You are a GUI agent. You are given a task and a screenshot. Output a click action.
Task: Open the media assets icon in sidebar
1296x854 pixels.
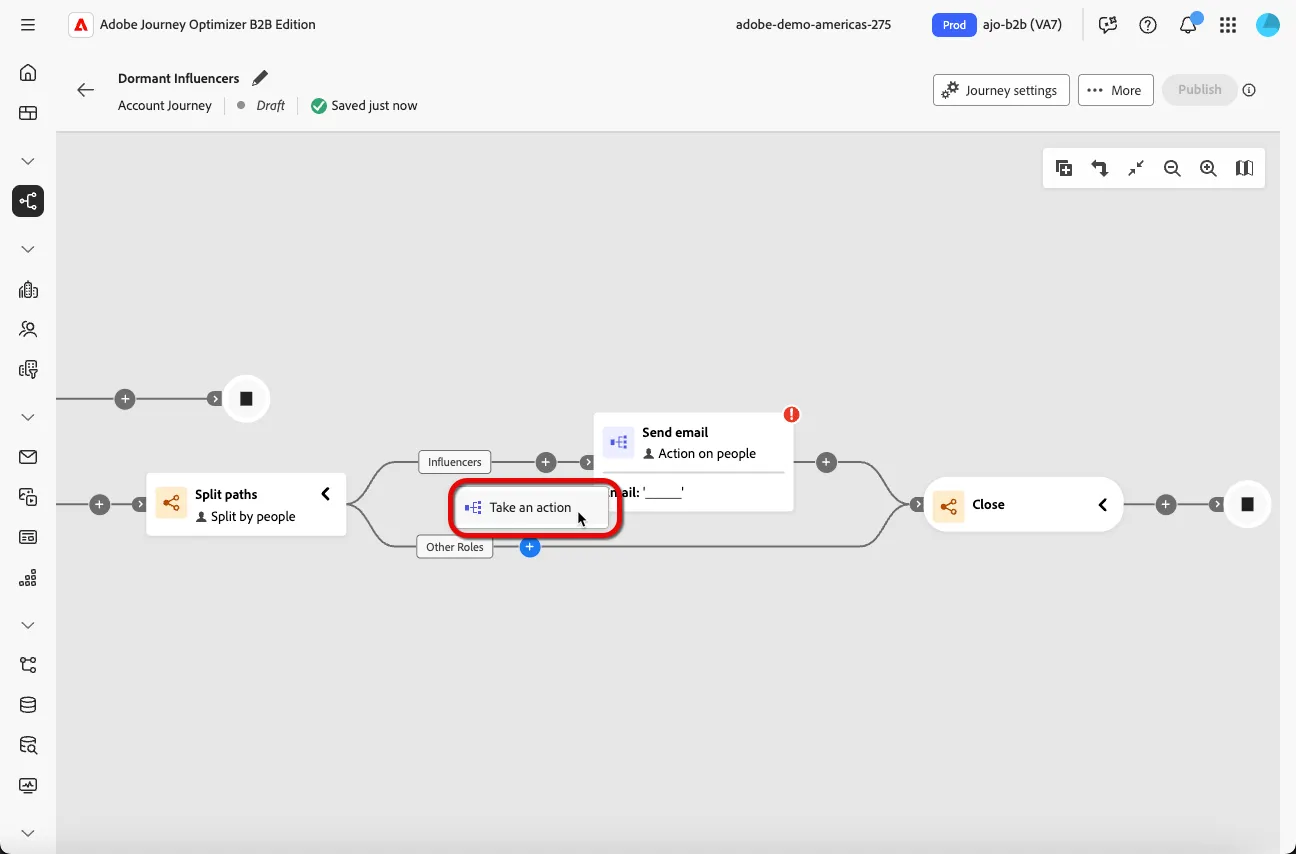(28, 496)
